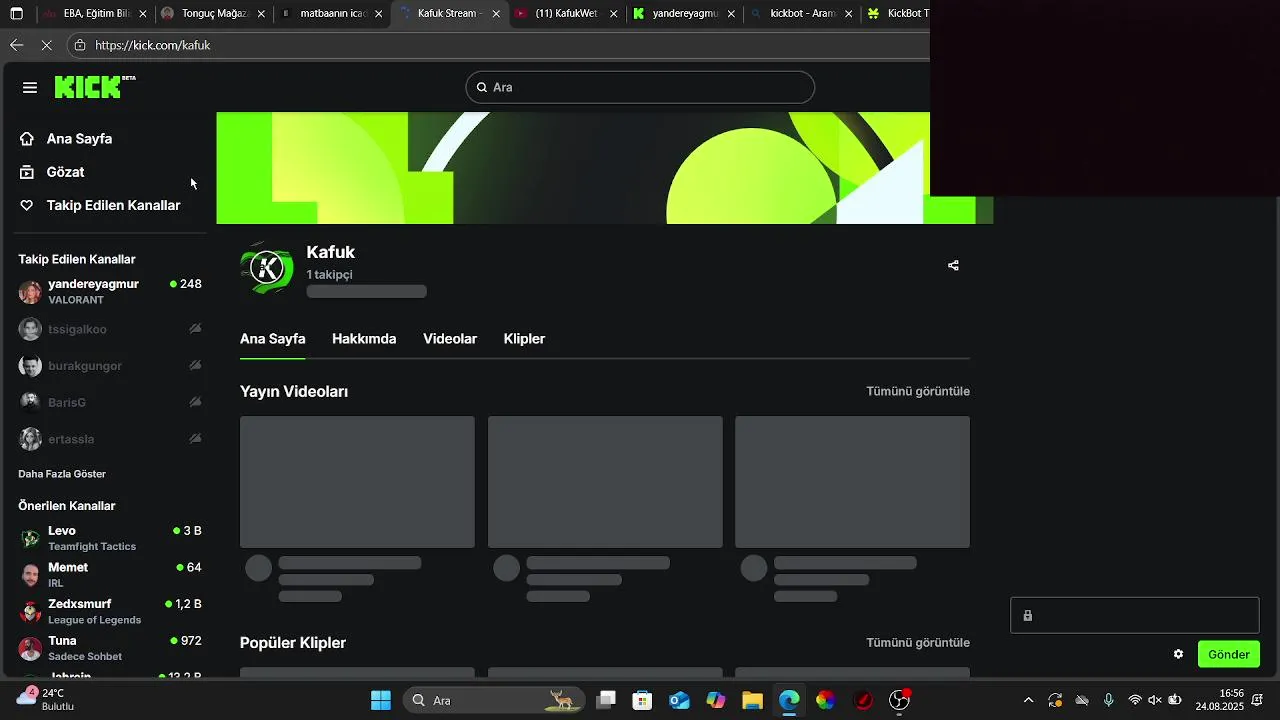
Task: Open the notification center bell
Action: click(x=1257, y=700)
